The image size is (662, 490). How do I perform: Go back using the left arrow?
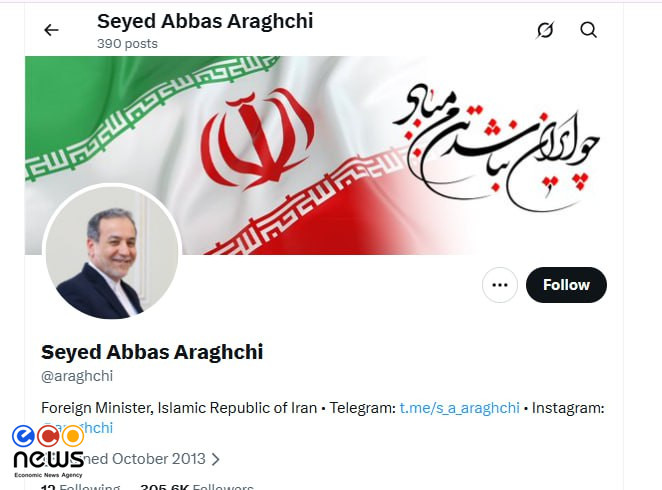(52, 30)
